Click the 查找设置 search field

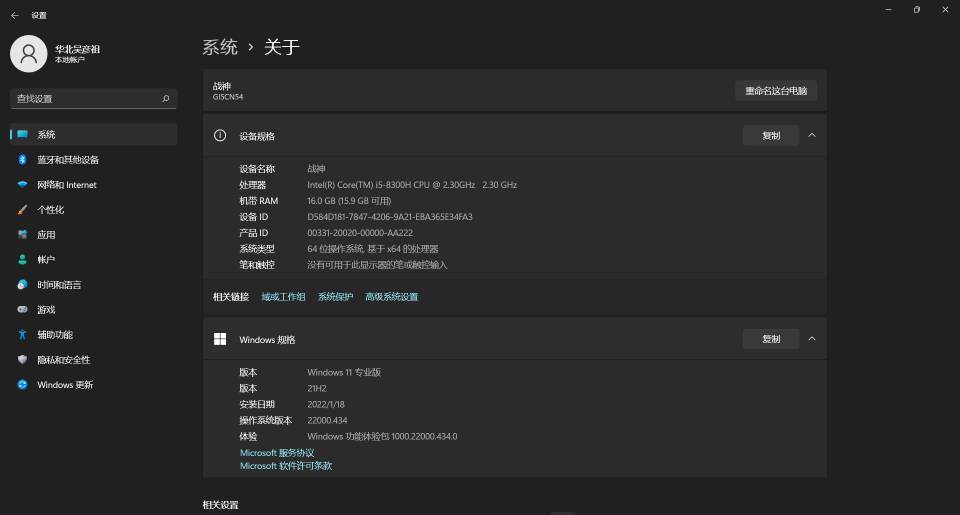point(94,99)
